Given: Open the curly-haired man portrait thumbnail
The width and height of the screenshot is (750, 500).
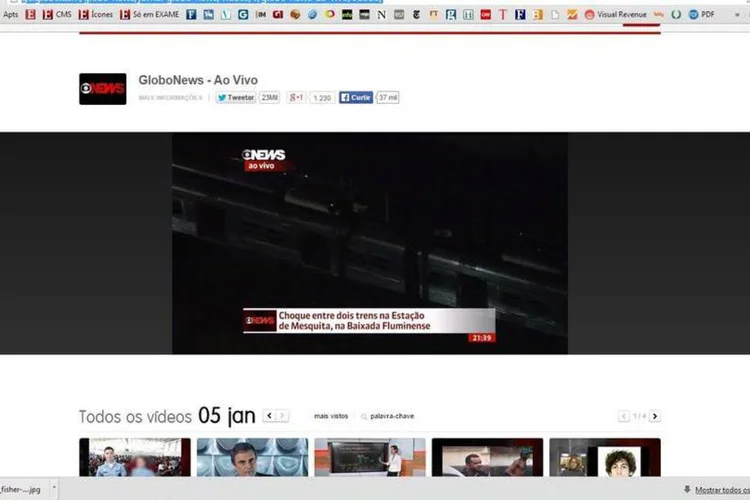Looking at the screenshot, I should (605, 457).
